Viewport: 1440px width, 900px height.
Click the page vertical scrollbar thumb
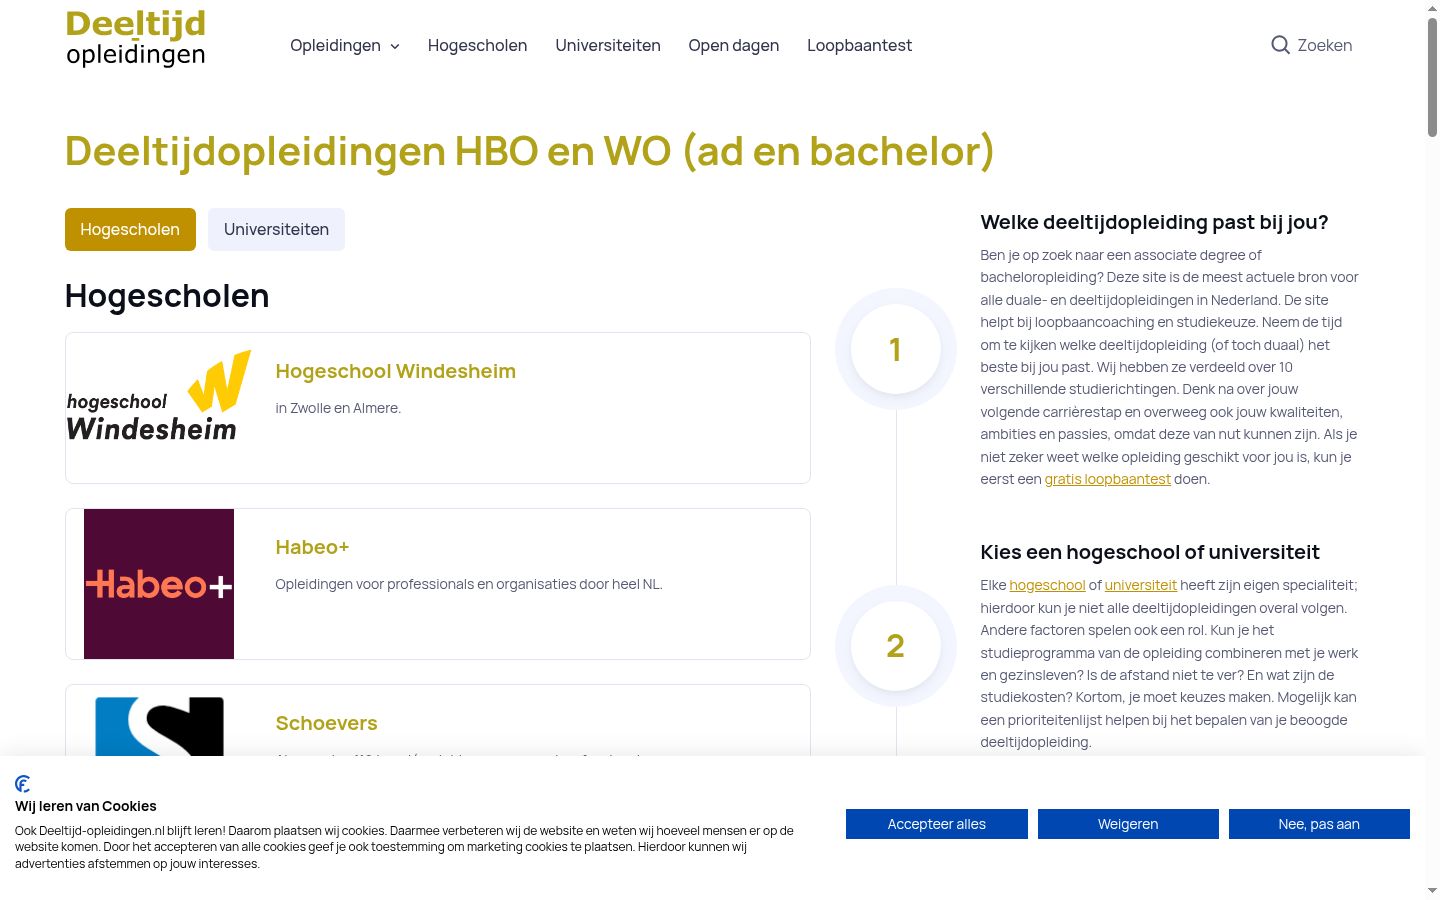pos(1432,77)
